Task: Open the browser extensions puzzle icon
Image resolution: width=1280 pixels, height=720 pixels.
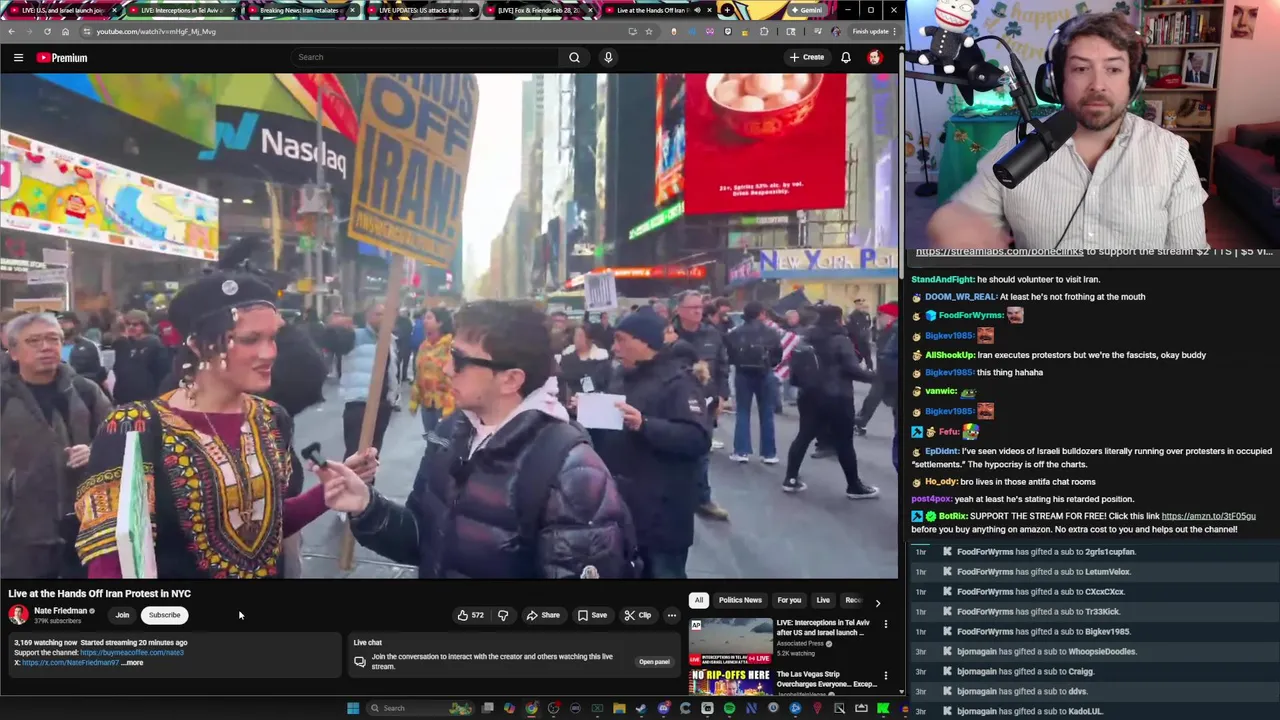Action: (764, 31)
